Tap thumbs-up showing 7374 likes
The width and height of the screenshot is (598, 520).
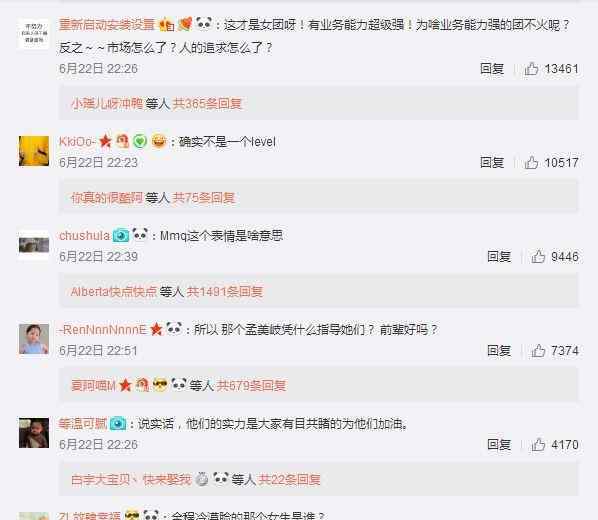538,351
